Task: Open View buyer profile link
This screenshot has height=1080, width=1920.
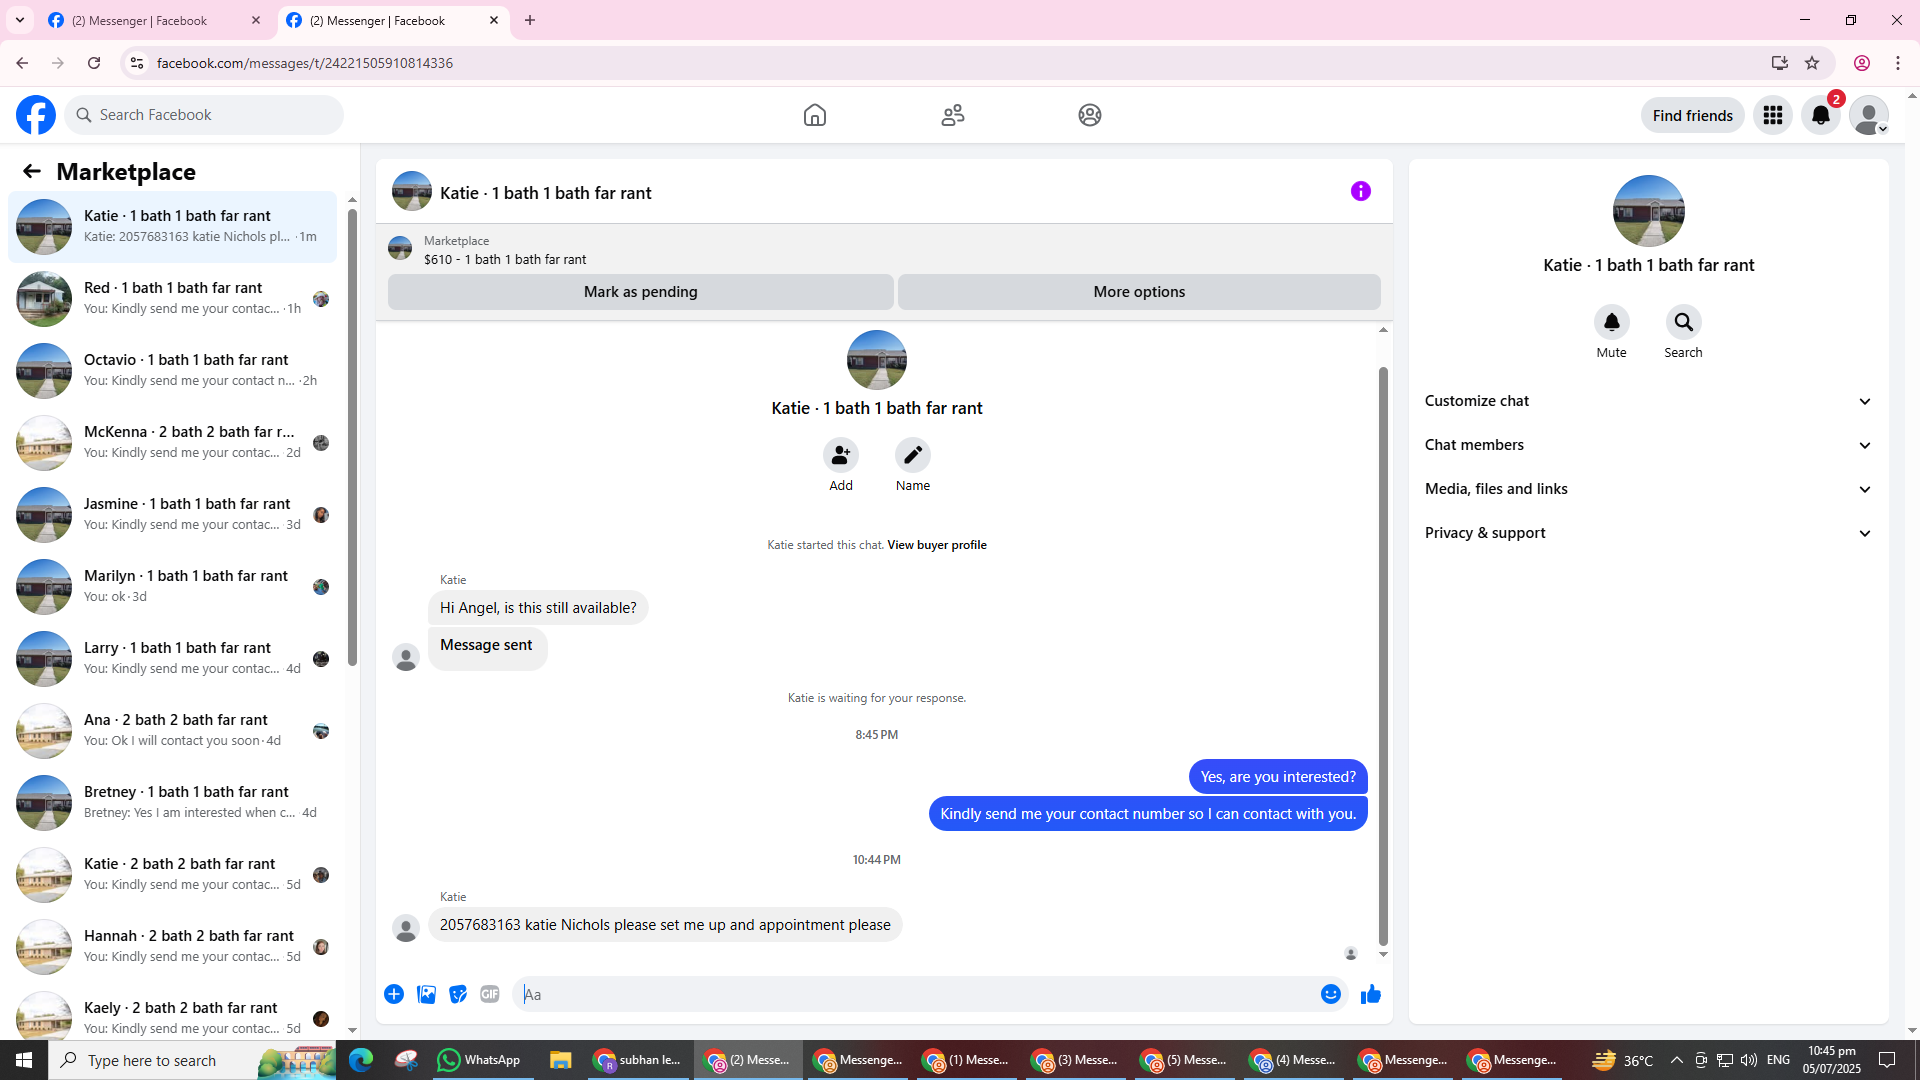Action: tap(936, 545)
